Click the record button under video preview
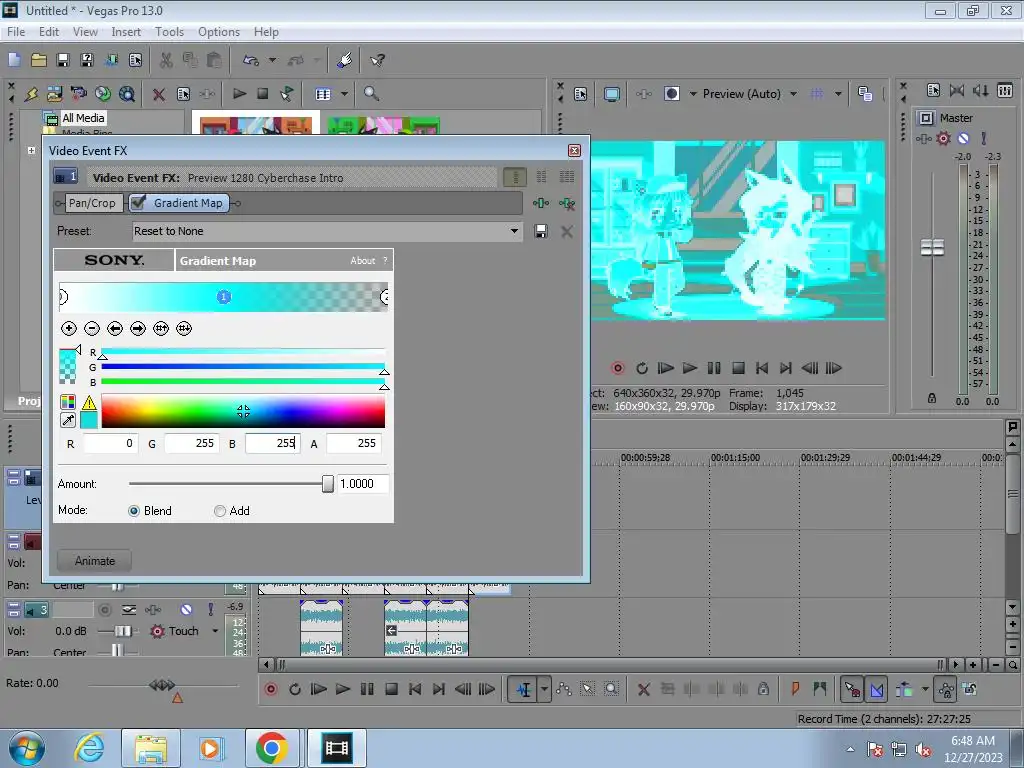The image size is (1024, 768). coord(618,368)
